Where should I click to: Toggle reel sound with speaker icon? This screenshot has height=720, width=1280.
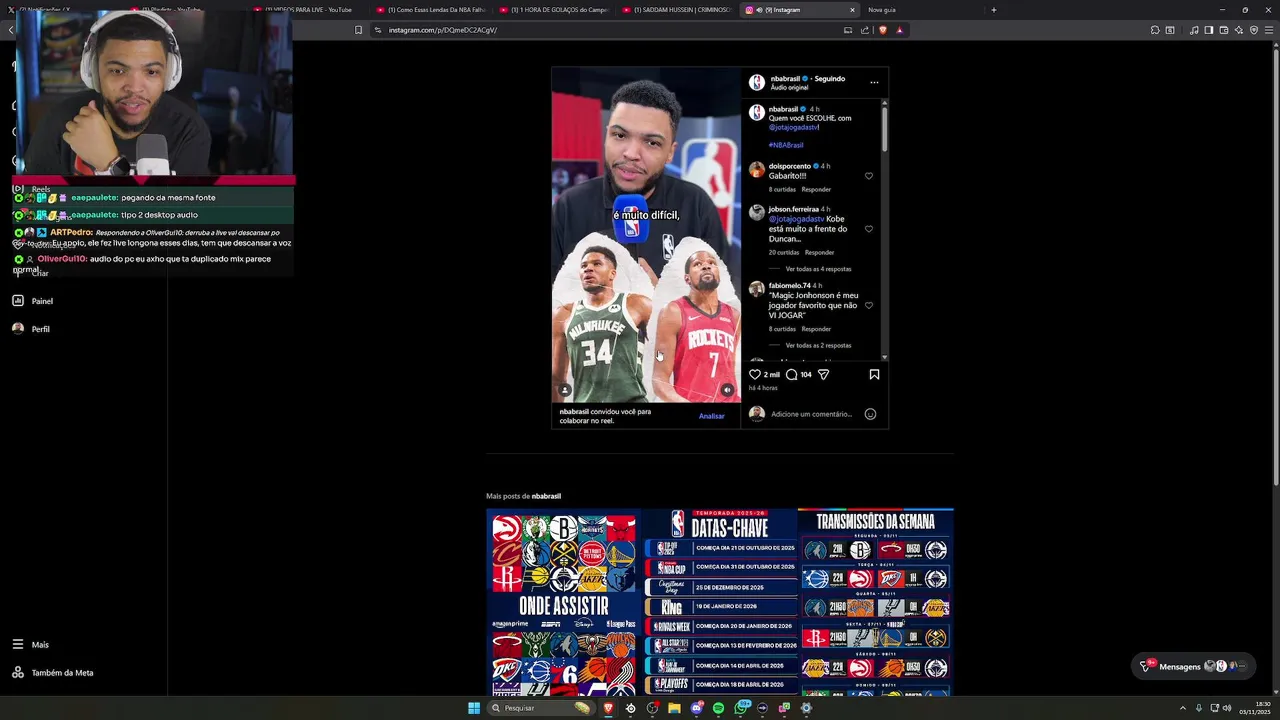[727, 390]
